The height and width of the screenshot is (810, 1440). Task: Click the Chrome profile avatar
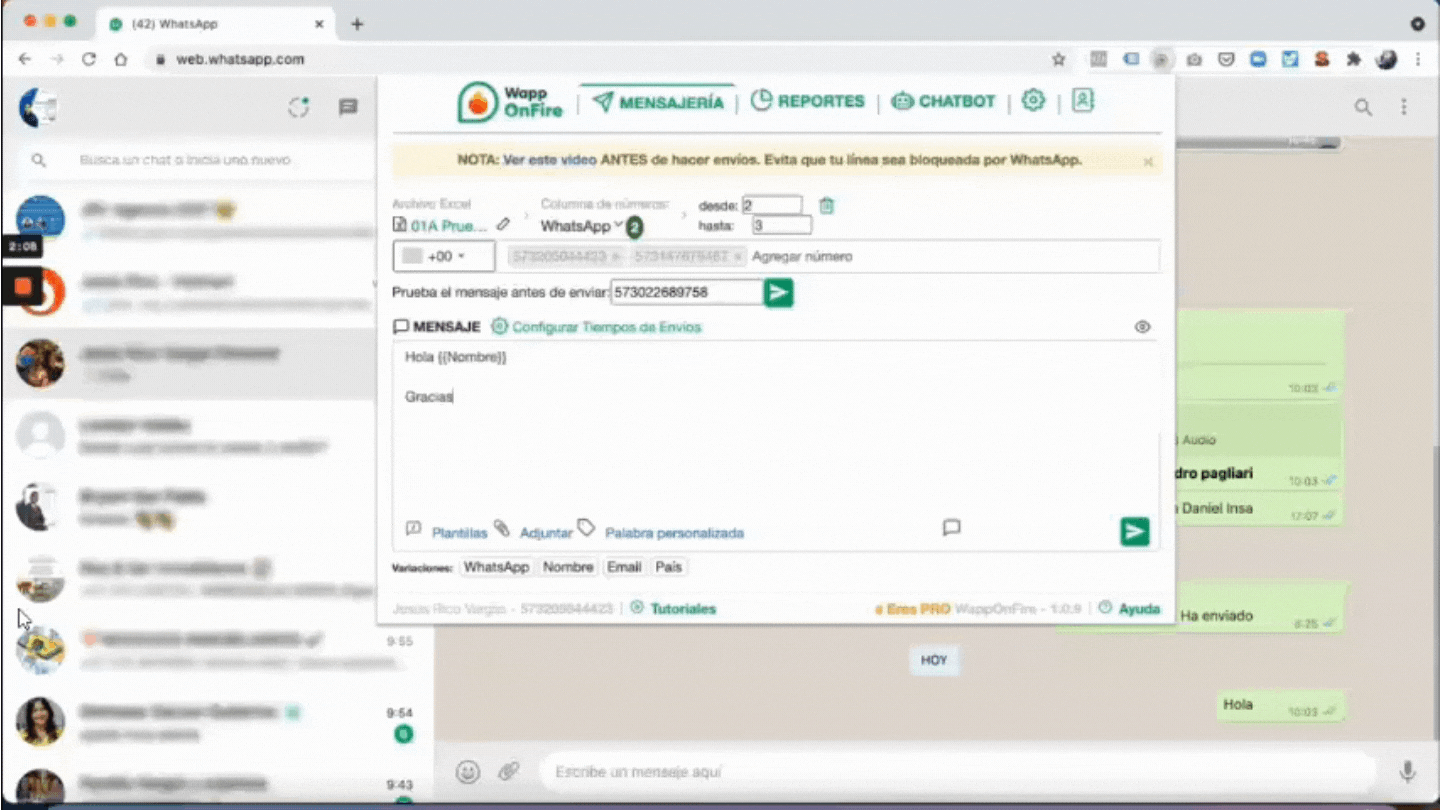pyautogui.click(x=1386, y=60)
